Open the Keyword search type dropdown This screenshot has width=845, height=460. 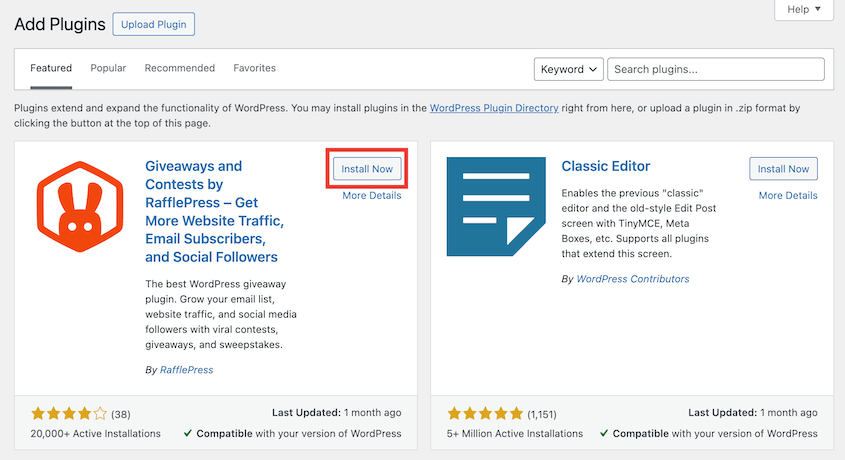click(569, 69)
